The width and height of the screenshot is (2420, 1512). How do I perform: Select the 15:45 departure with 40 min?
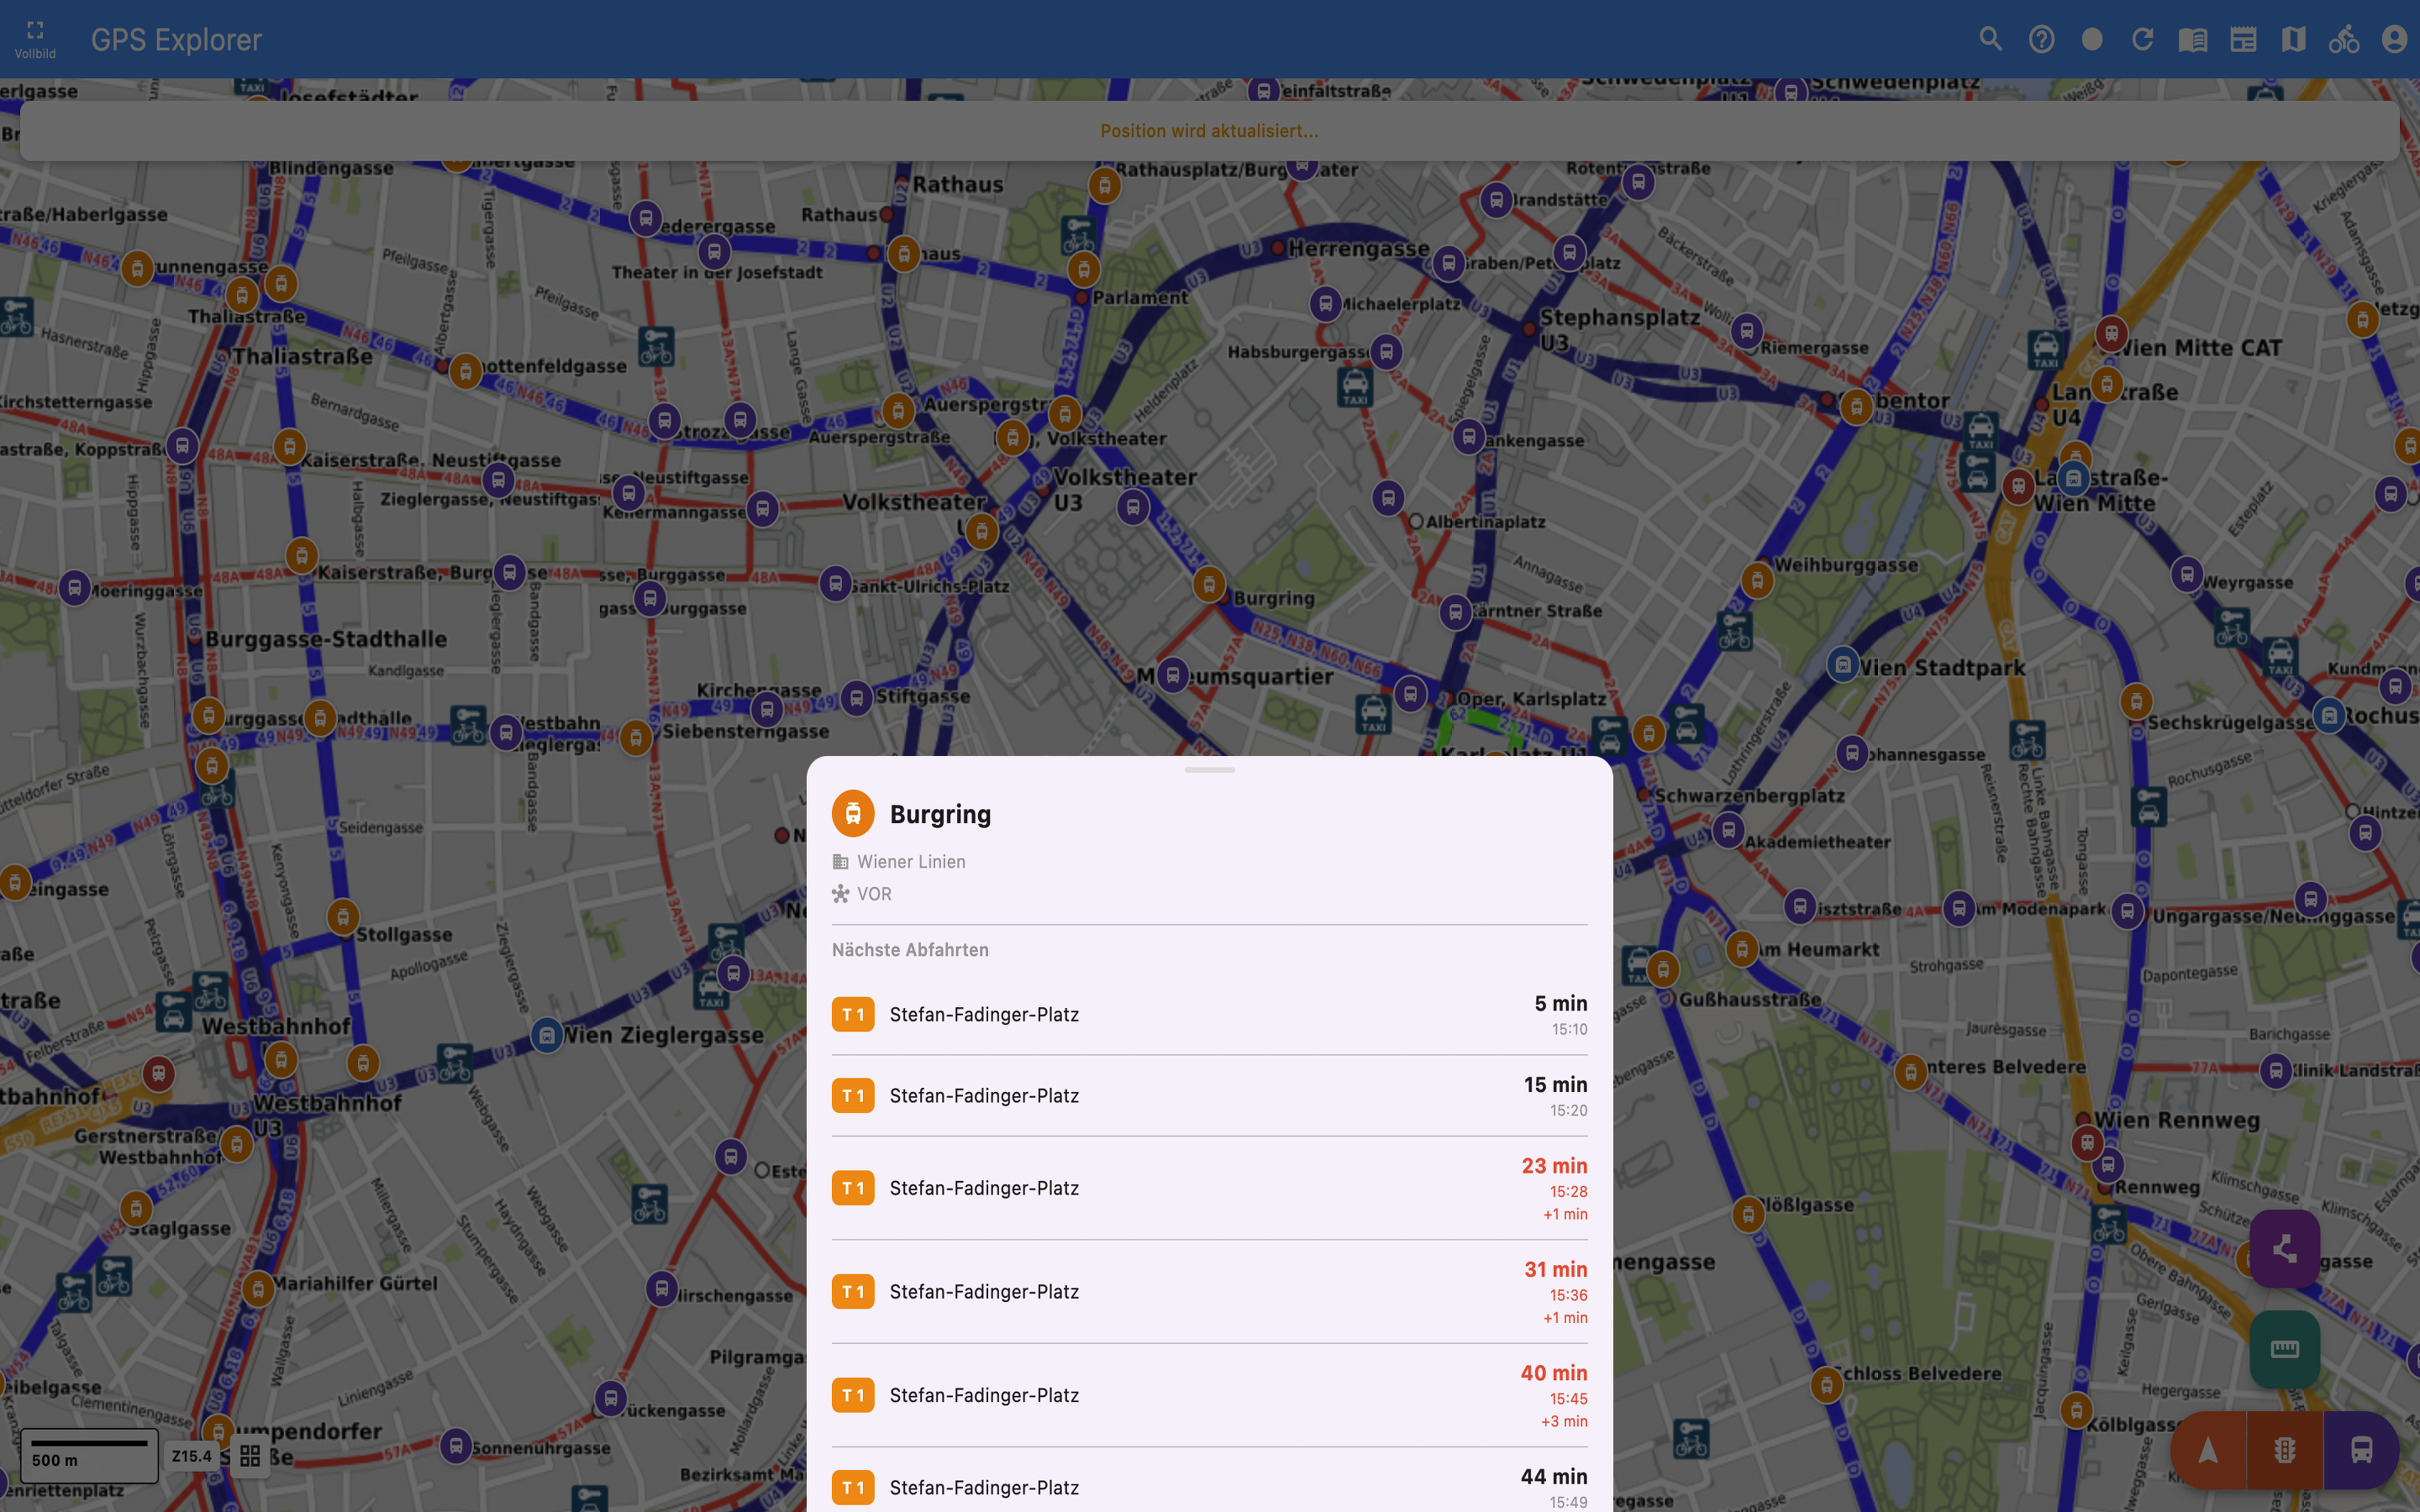click(1209, 1395)
